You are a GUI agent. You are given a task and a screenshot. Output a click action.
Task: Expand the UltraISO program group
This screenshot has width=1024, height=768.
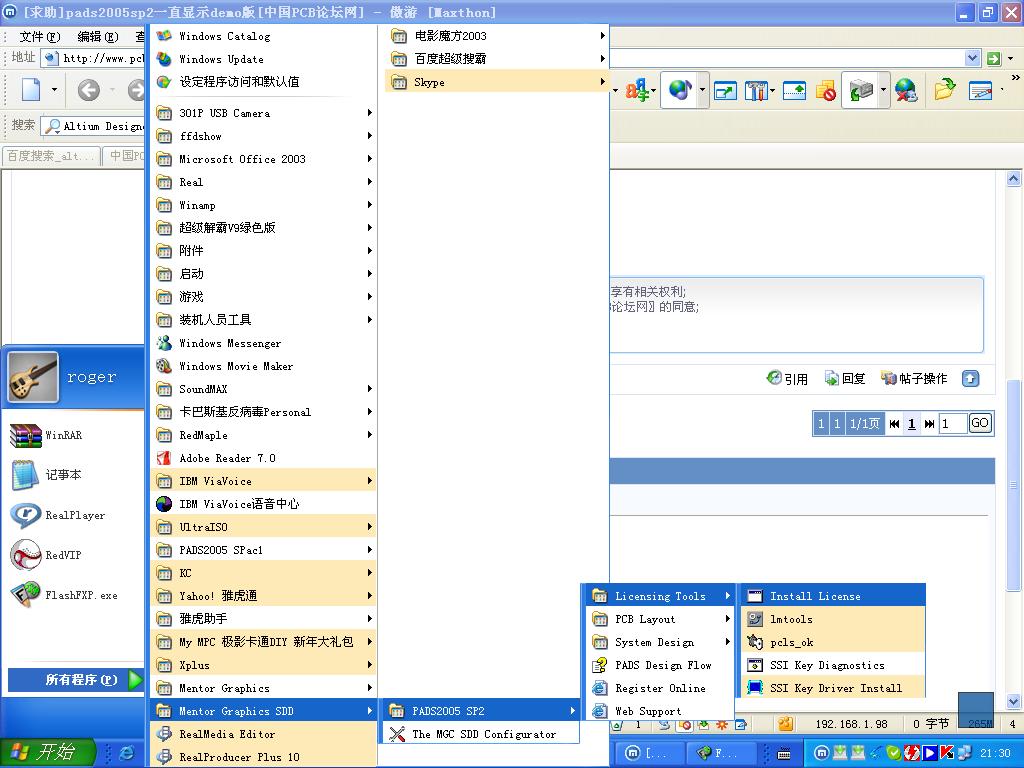(x=264, y=526)
